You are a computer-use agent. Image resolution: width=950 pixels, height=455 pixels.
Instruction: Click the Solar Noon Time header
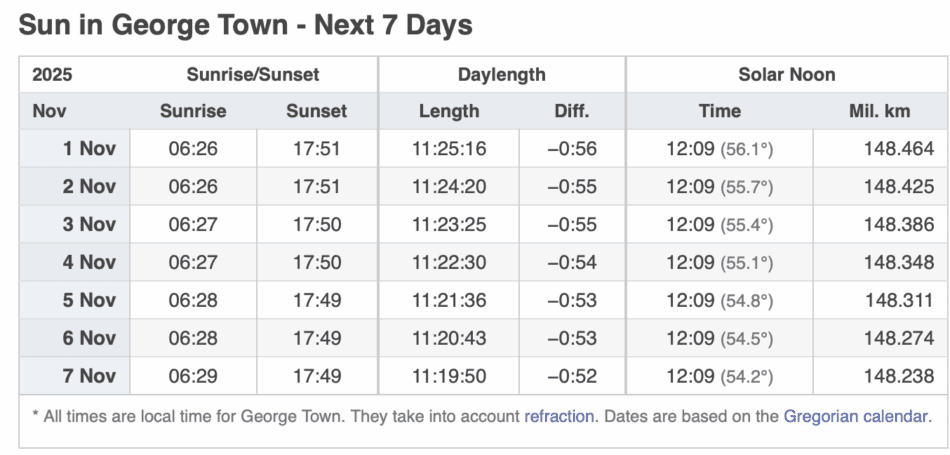point(720,111)
